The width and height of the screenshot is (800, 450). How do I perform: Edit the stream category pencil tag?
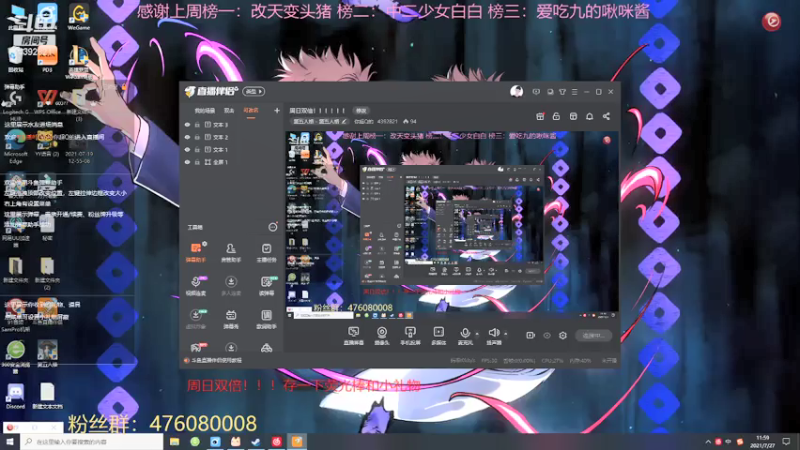320,121
